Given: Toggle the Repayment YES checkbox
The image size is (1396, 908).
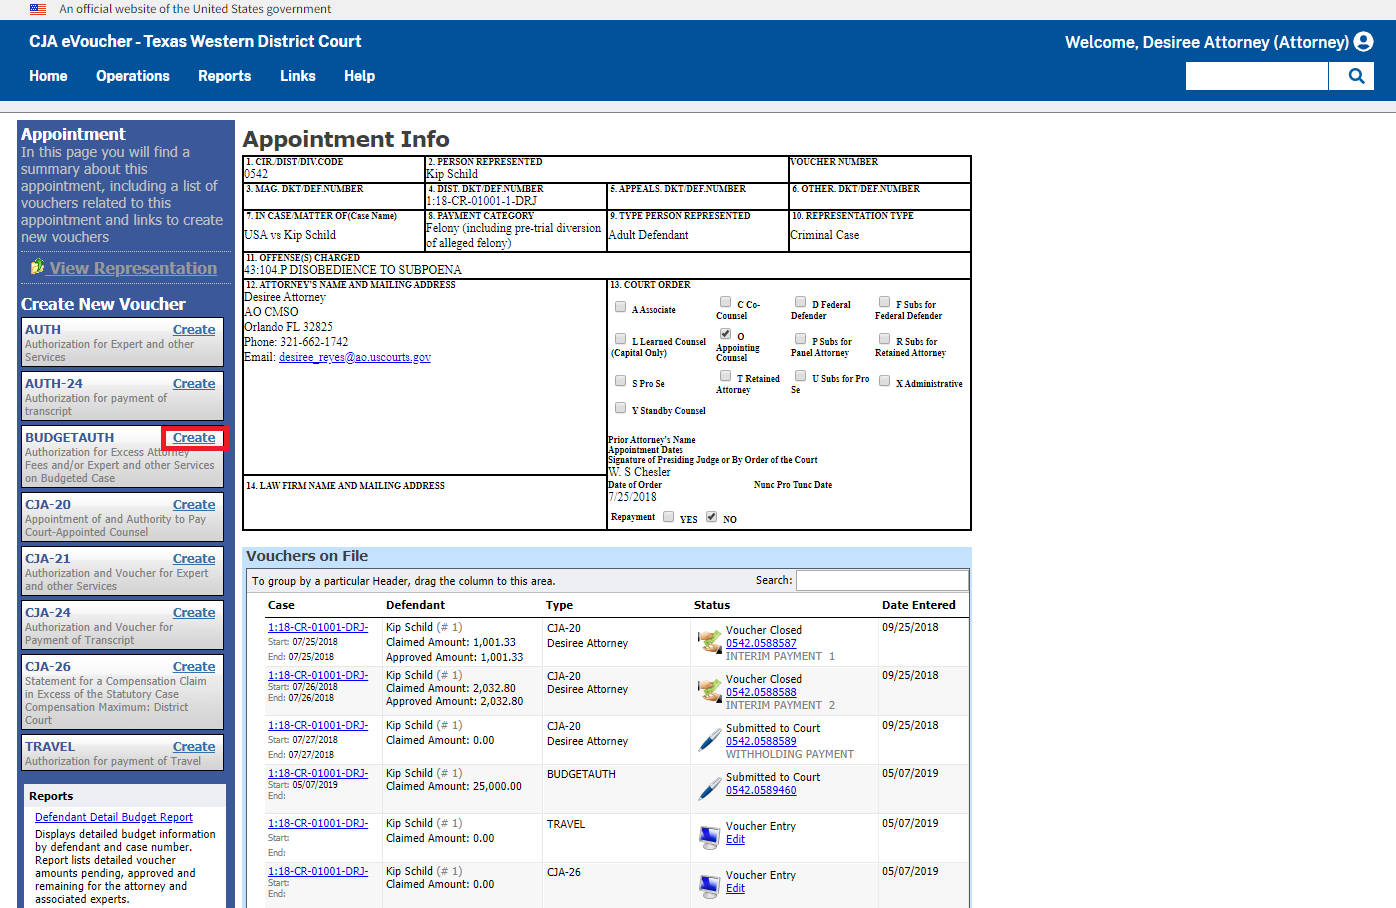Looking at the screenshot, I should click(669, 517).
